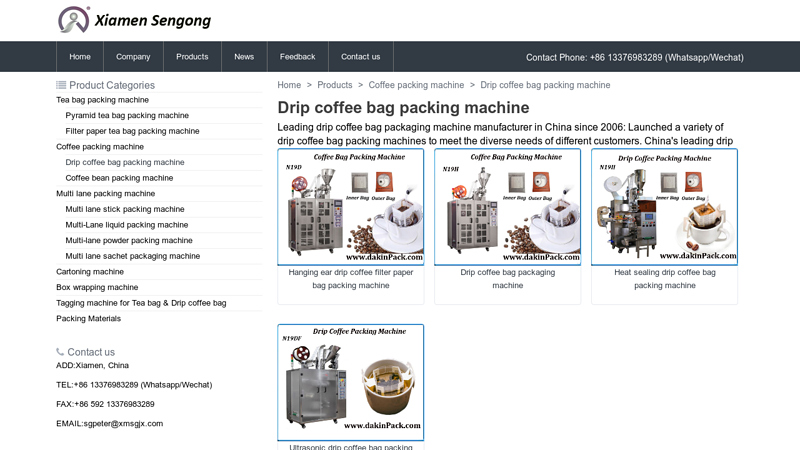The image size is (800, 450).
Task: Go to Products in the breadcrumb
Action: coord(335,85)
